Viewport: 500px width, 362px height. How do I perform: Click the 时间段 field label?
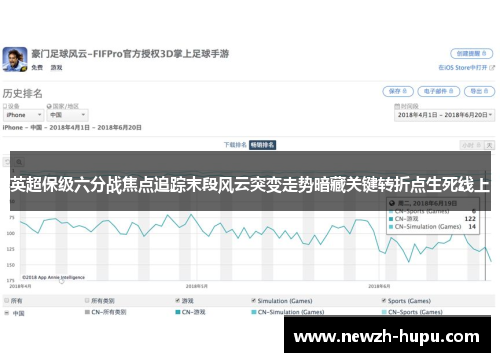coord(407,106)
